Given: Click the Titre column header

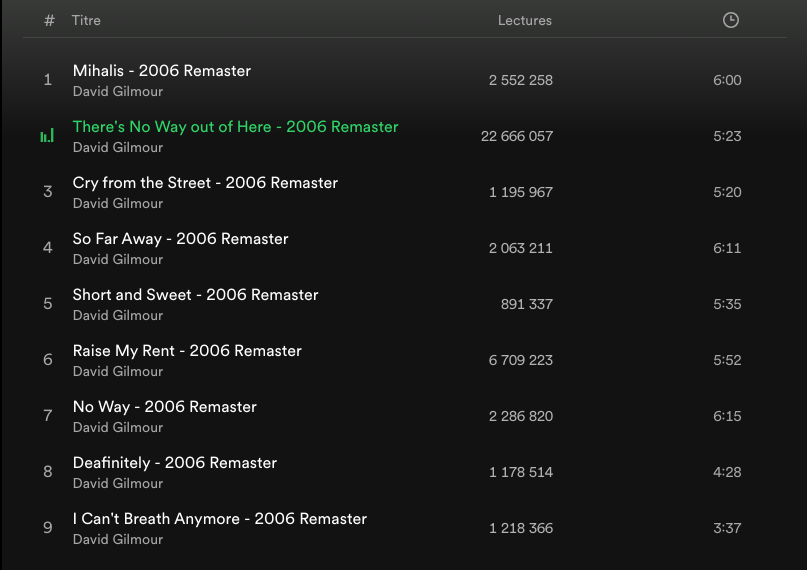Looking at the screenshot, I should [86, 20].
